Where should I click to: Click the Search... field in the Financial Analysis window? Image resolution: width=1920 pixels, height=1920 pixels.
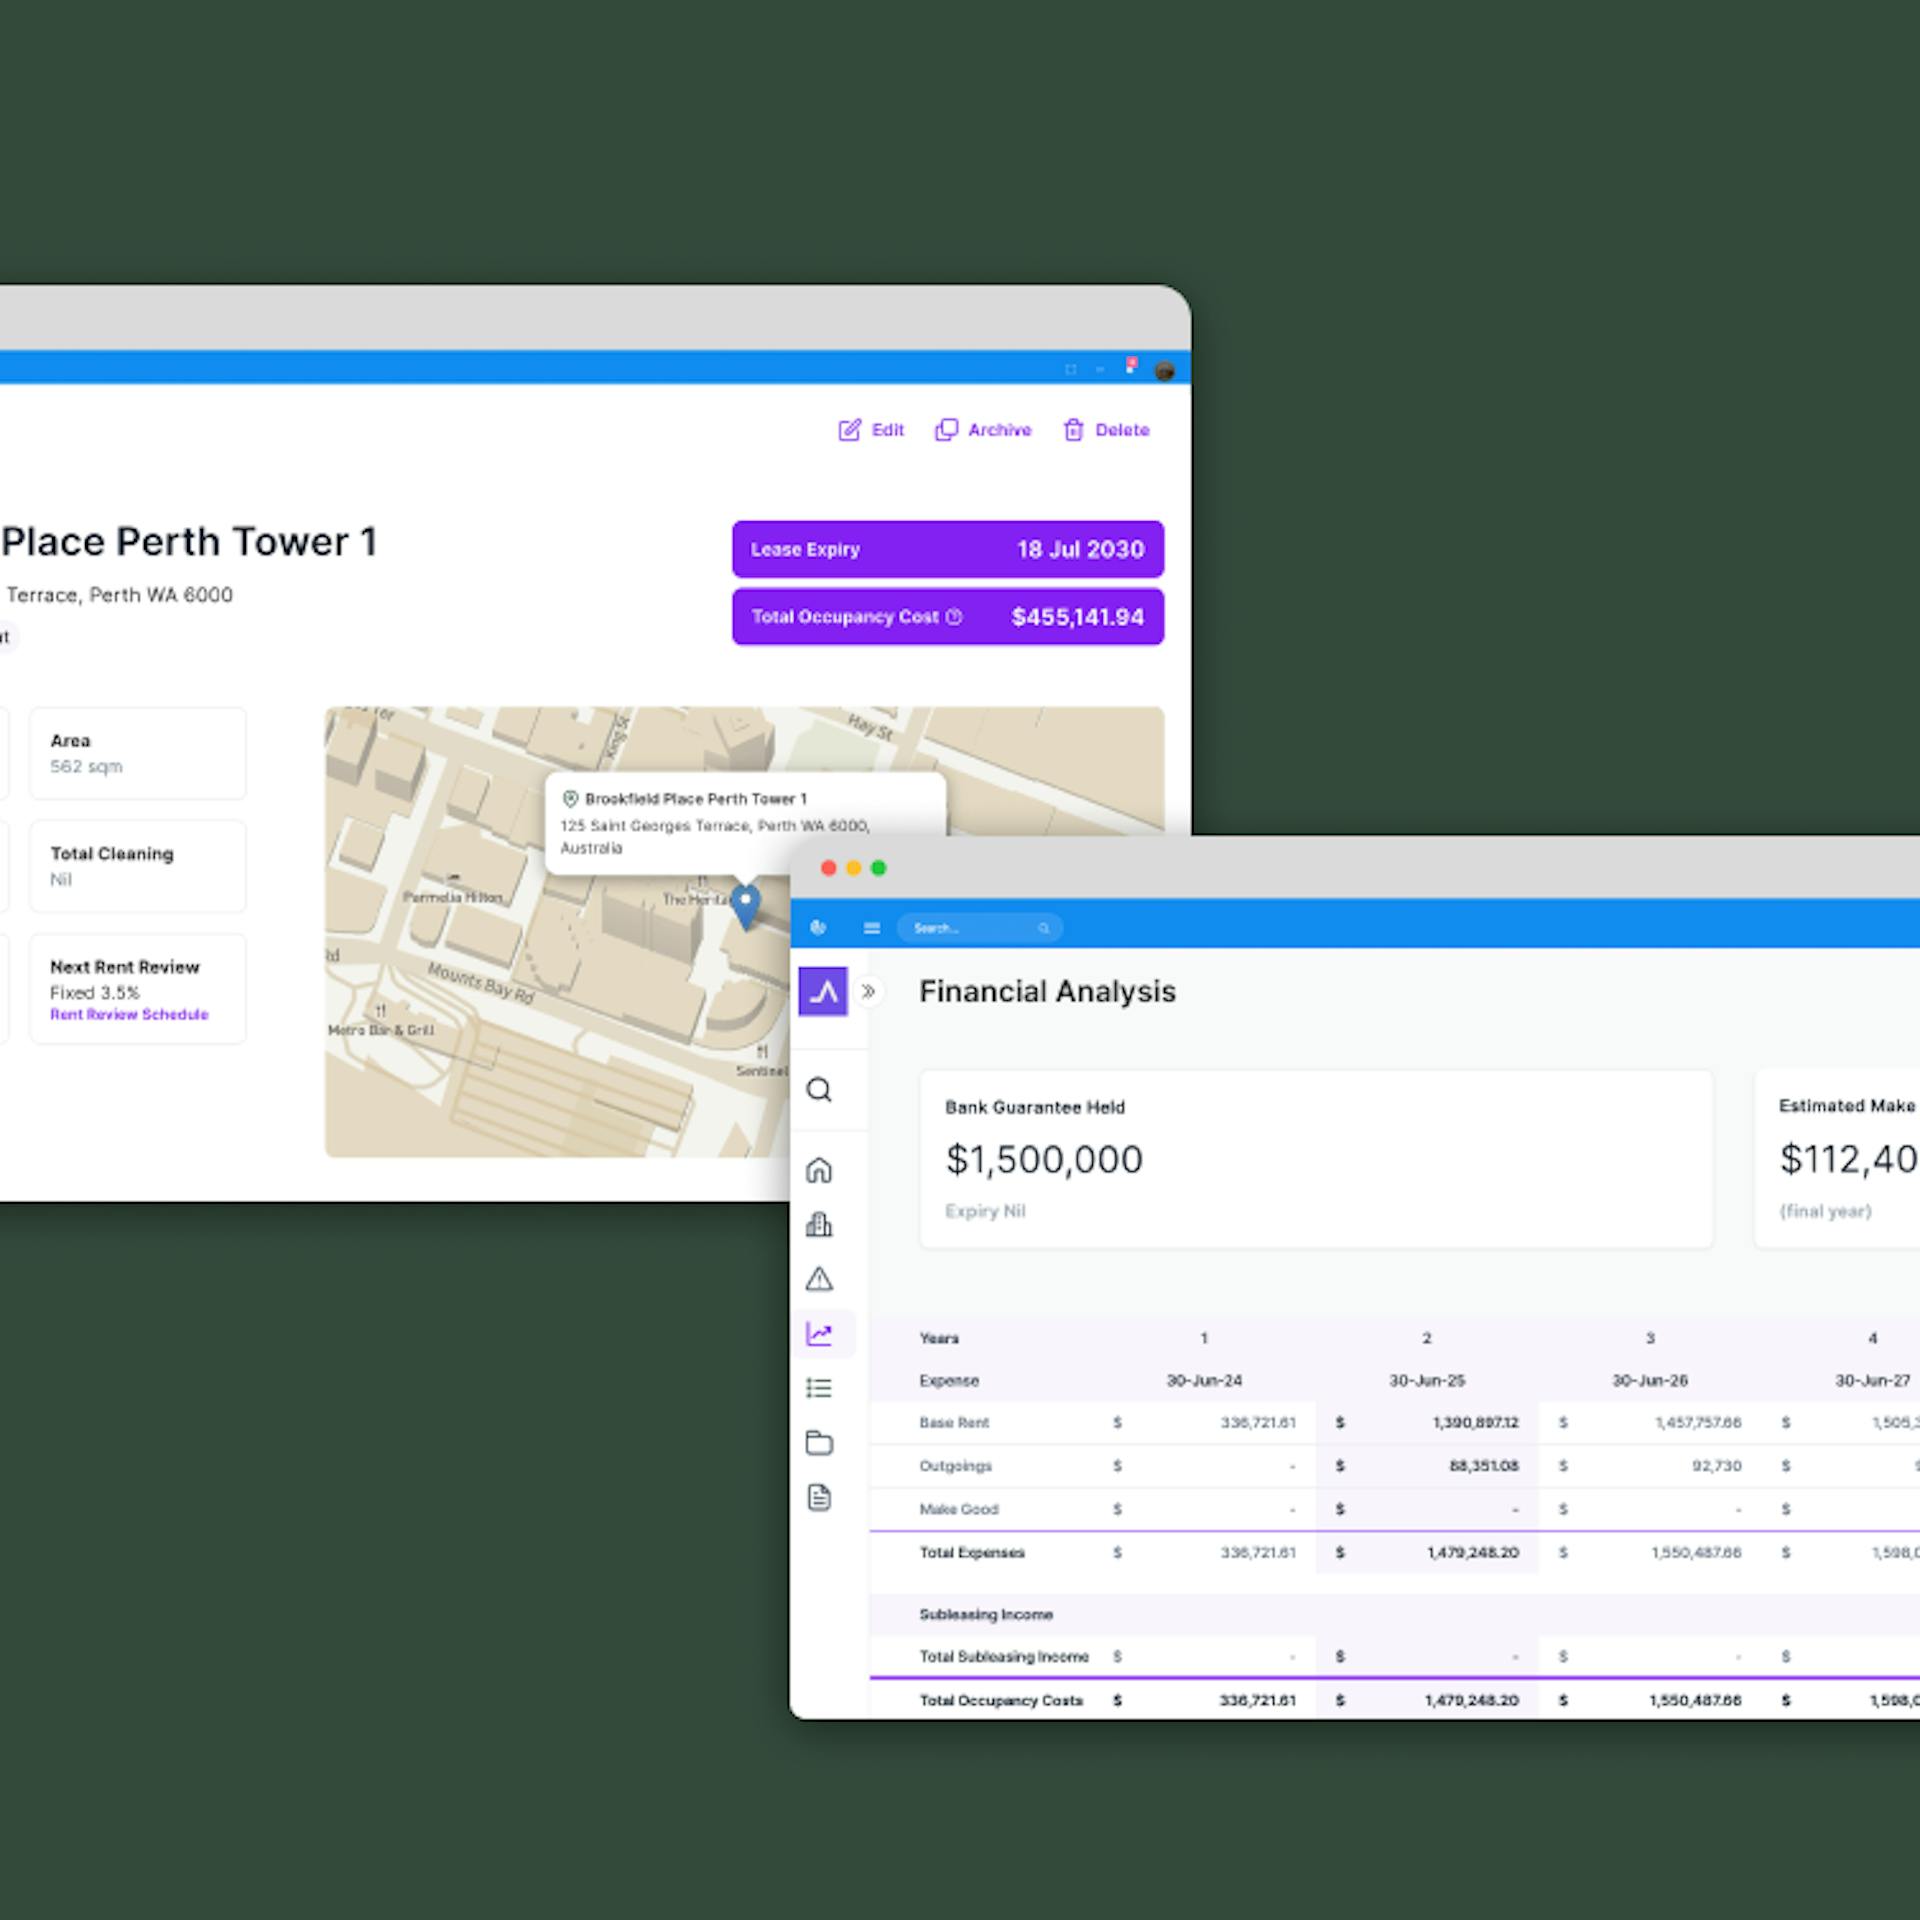pos(978,928)
